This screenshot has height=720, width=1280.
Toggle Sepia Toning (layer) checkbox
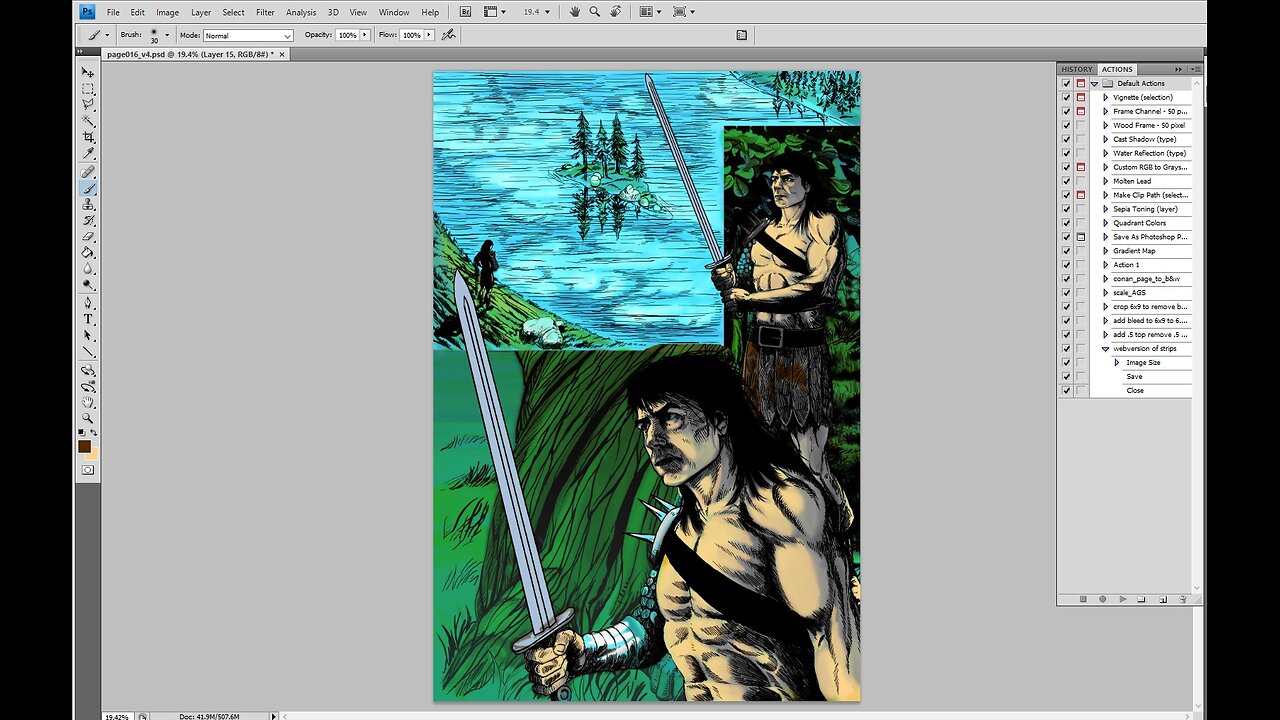(x=1066, y=209)
